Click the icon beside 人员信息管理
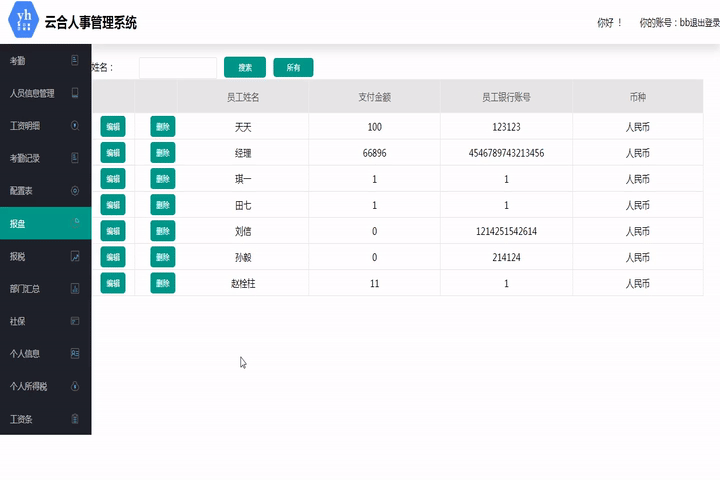 [75, 93]
